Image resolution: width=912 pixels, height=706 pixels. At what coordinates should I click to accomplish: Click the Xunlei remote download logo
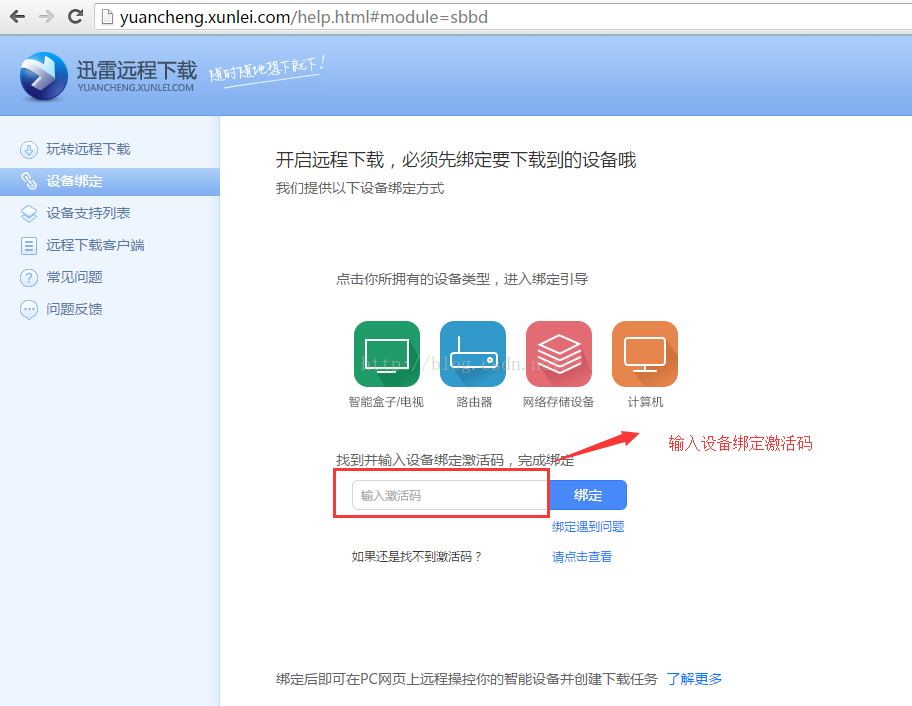pyautogui.click(x=44, y=76)
